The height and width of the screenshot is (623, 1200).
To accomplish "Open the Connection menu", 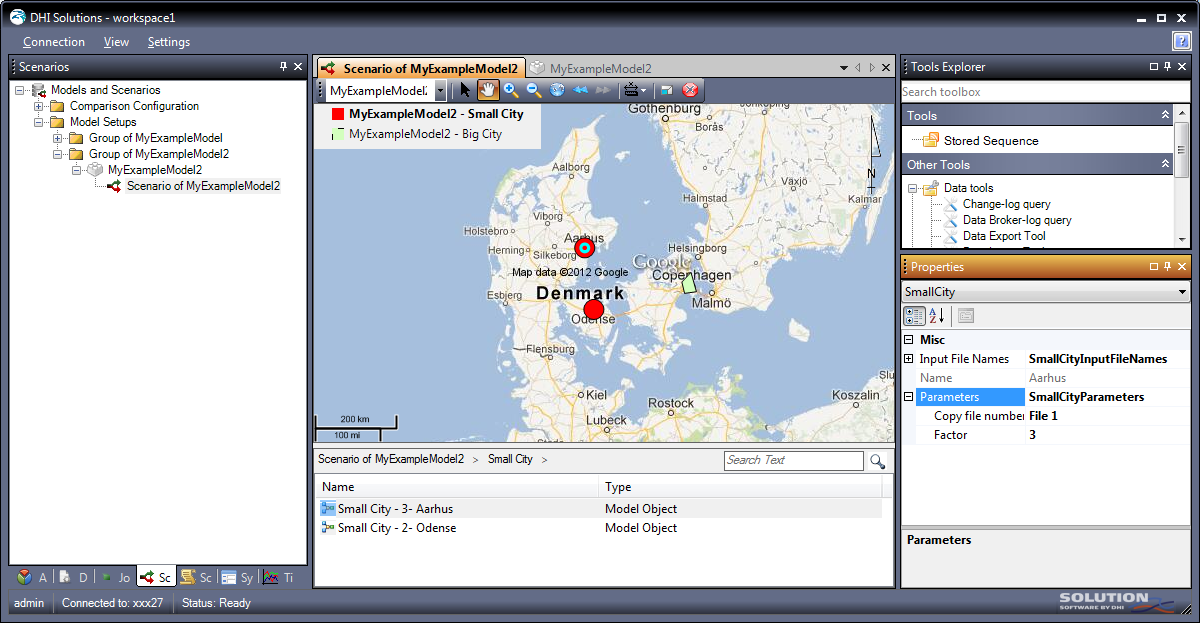I will click(x=54, y=42).
